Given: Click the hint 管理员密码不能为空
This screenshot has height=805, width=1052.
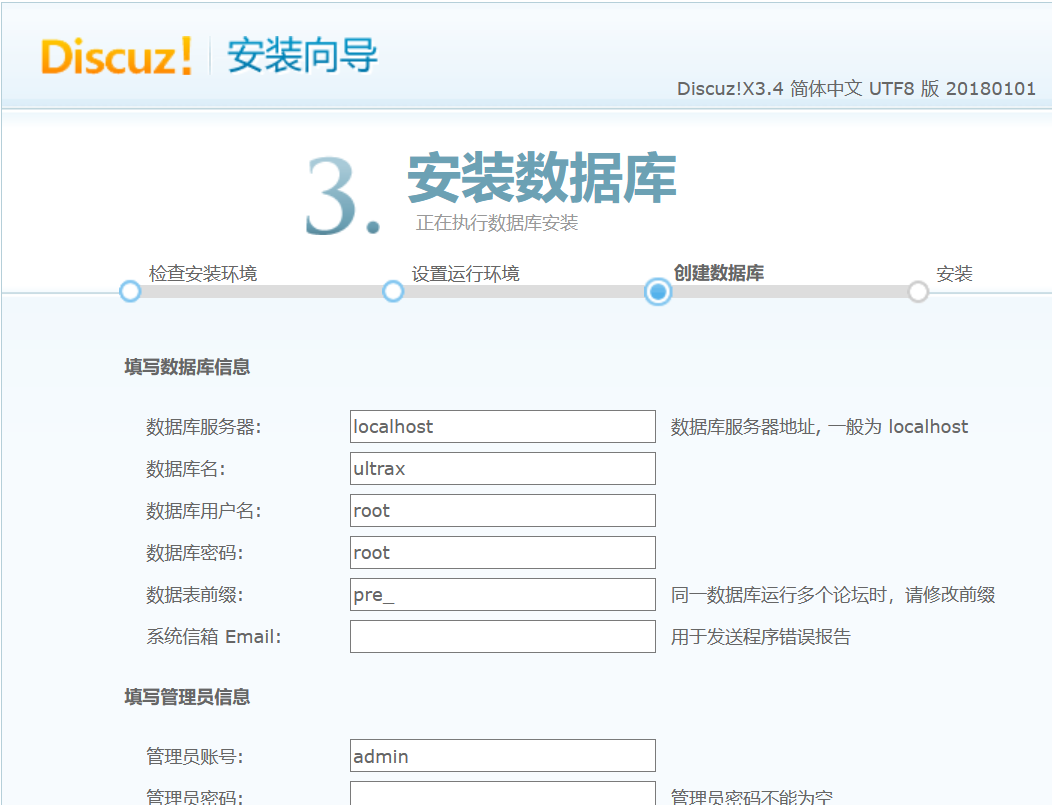Looking at the screenshot, I should (751, 796).
